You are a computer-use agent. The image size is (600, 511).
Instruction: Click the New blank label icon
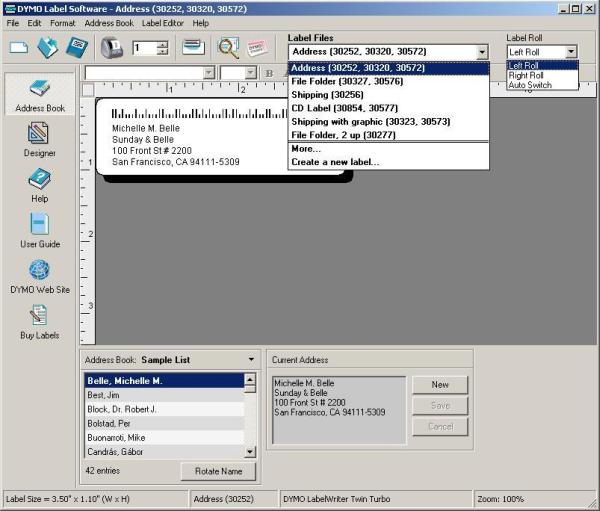click(19, 48)
